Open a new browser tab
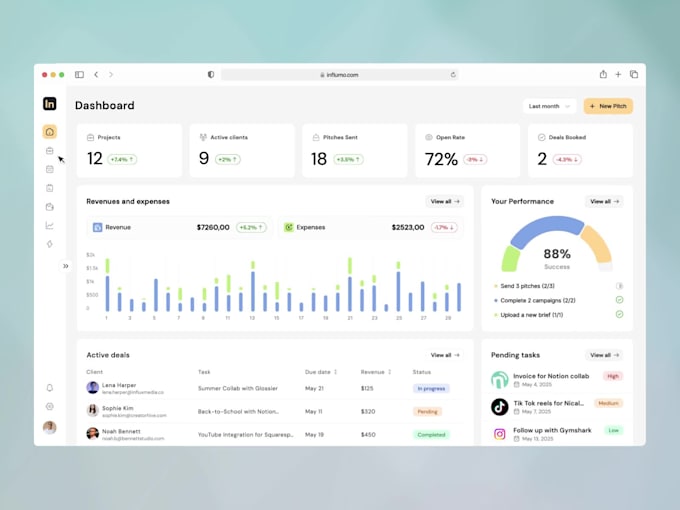This screenshot has height=510, width=680. click(618, 75)
